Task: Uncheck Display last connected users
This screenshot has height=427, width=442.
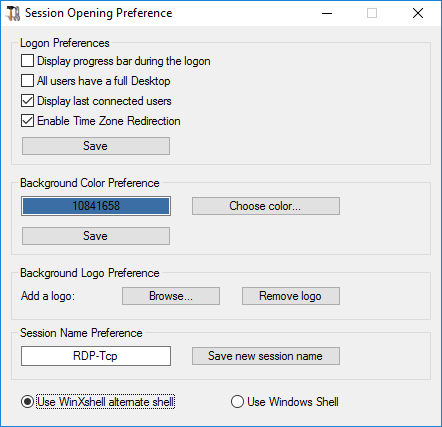Action: click(x=27, y=101)
